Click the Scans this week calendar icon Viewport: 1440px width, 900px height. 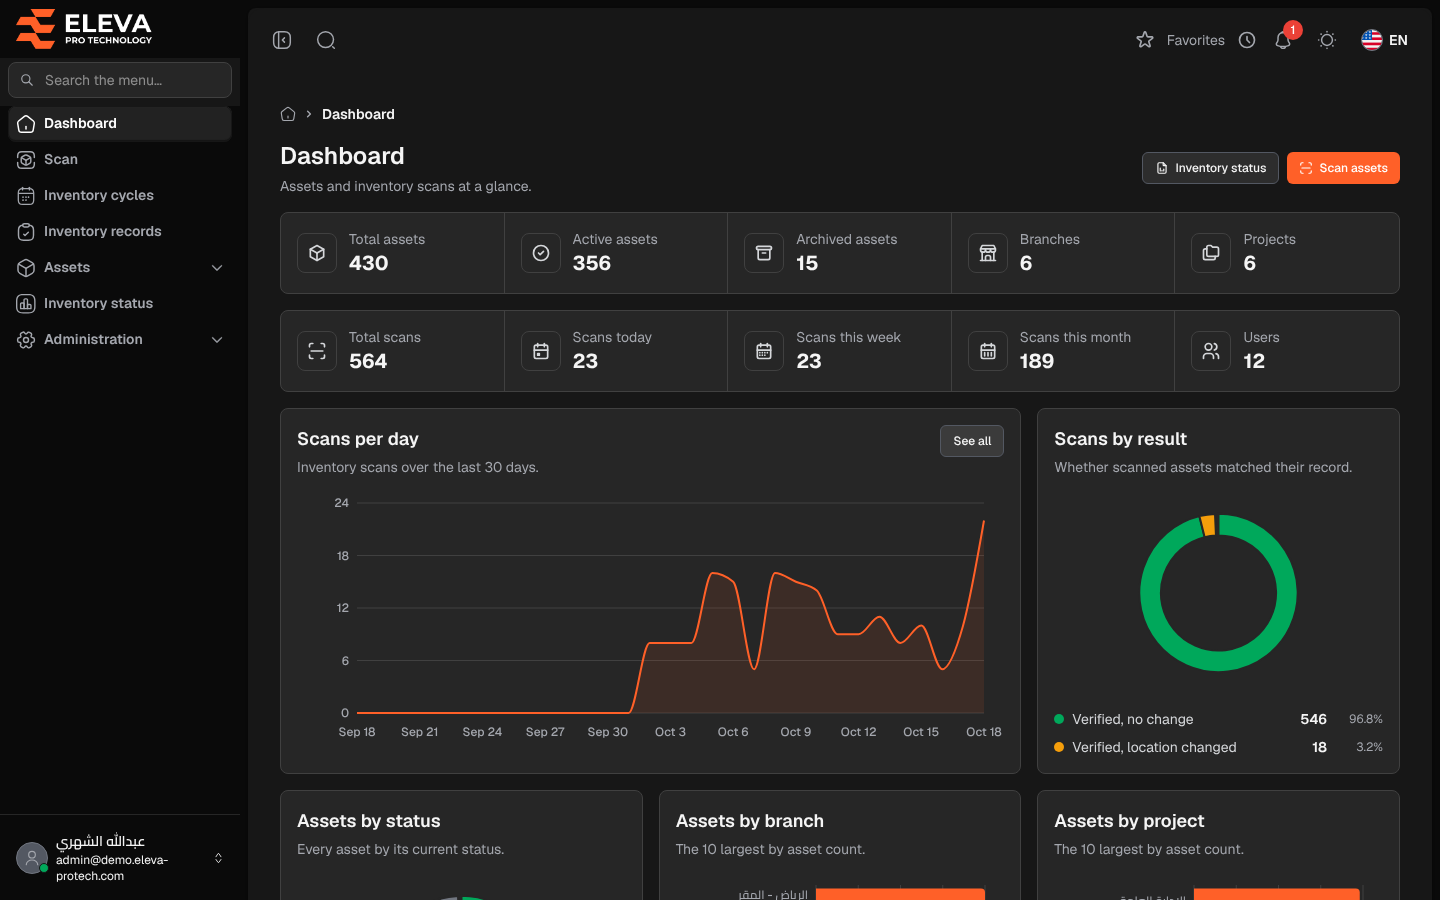click(764, 351)
